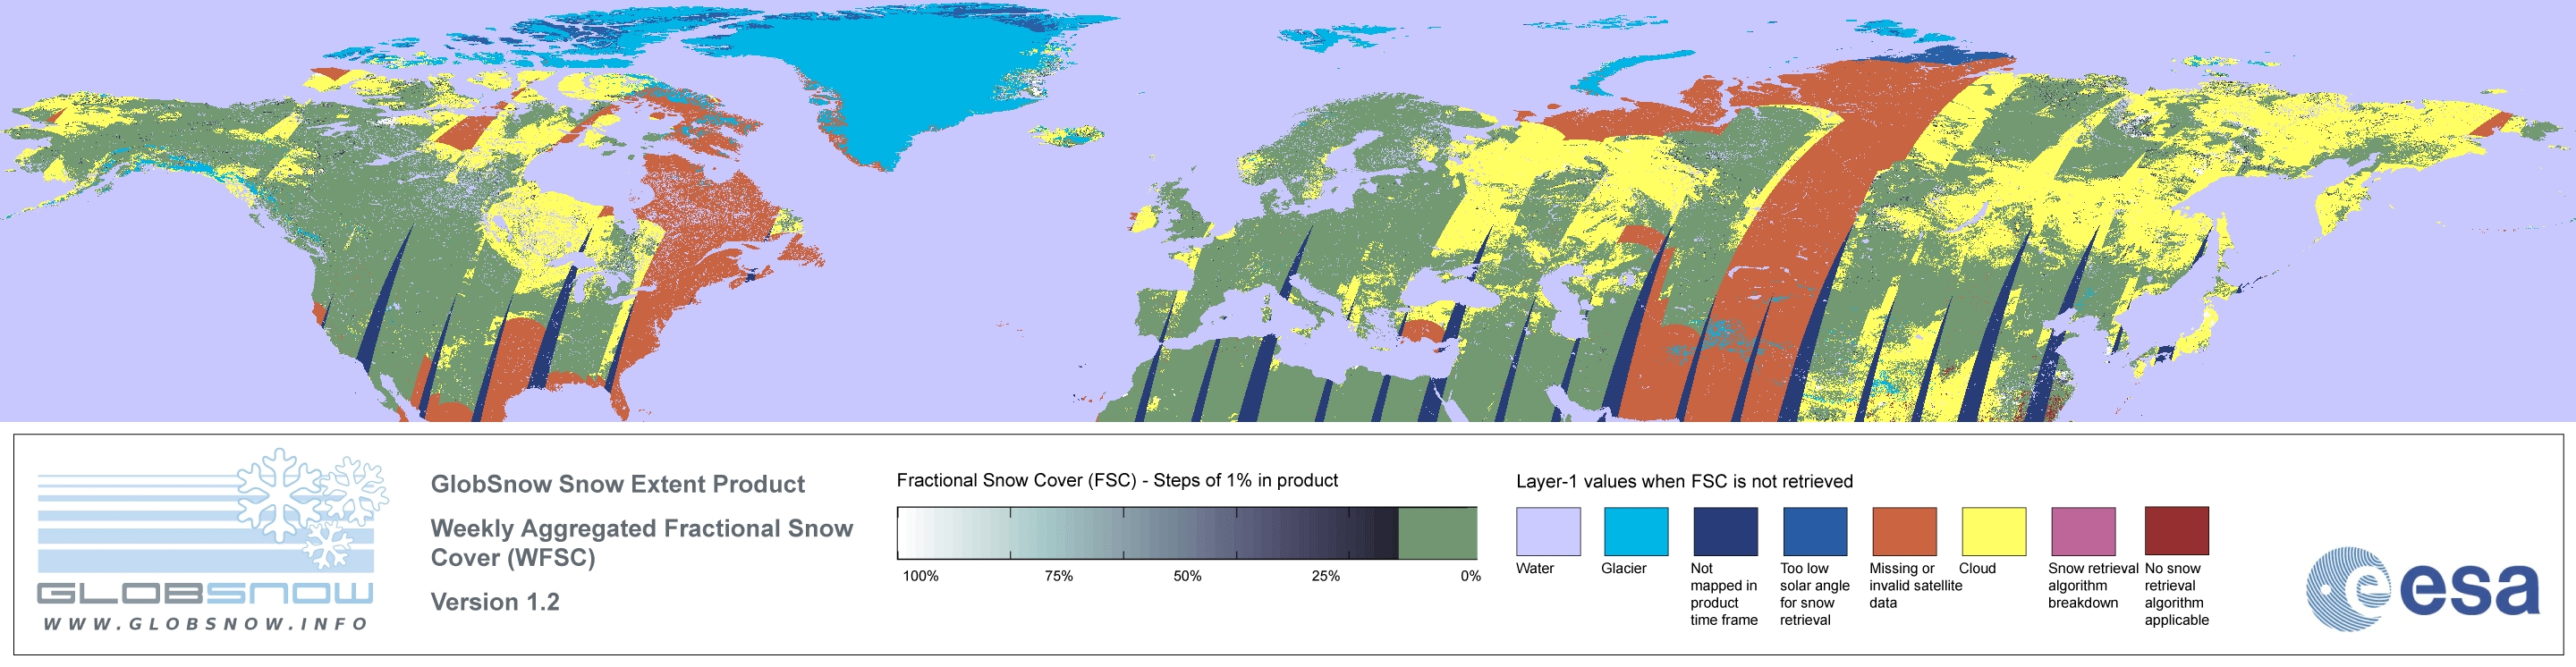Click the 0% scale label
The height and width of the screenshot is (667, 2576).
click(x=1470, y=576)
